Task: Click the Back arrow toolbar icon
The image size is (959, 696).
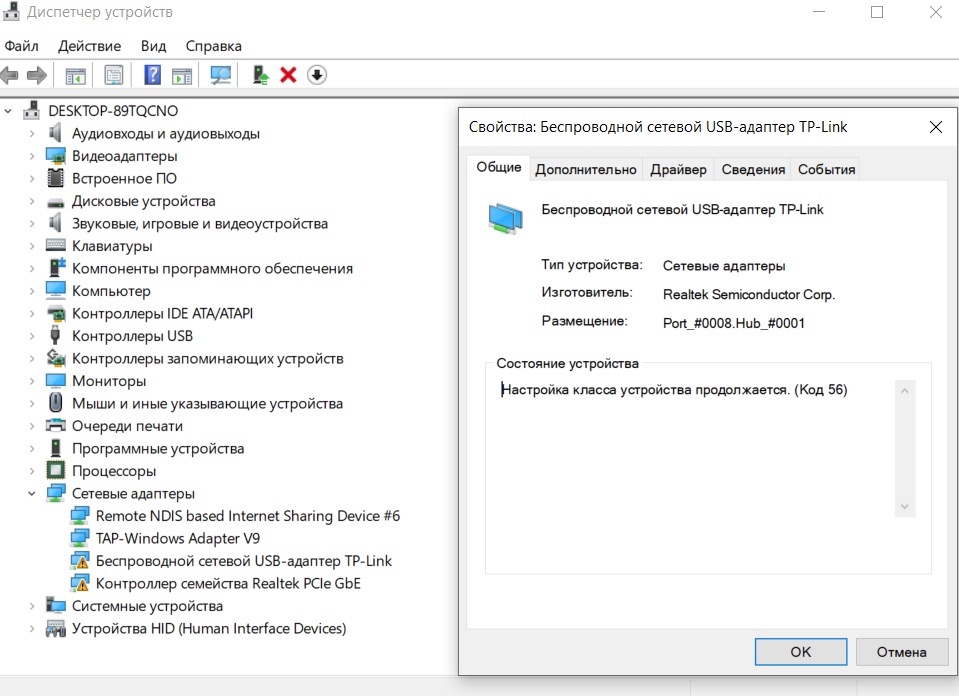Action: (x=10, y=75)
